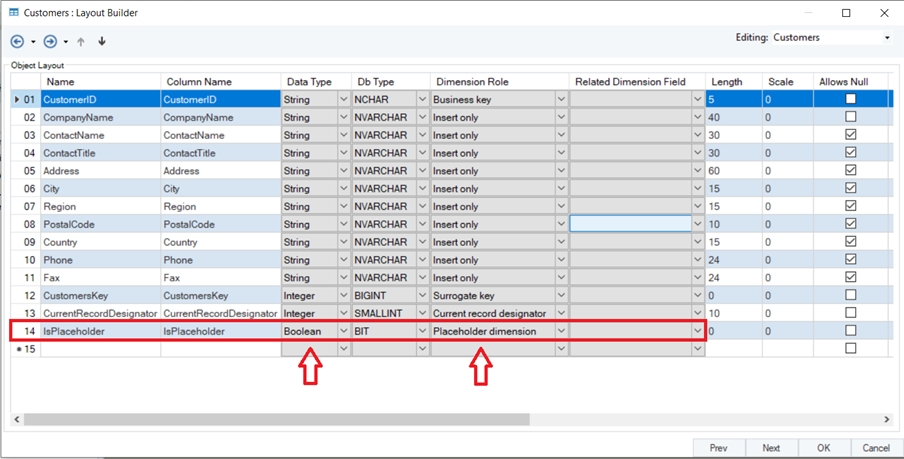Image resolution: width=904 pixels, height=459 pixels.
Task: Expand Data Type dropdown for IsPlaceholder
Action: (344, 331)
